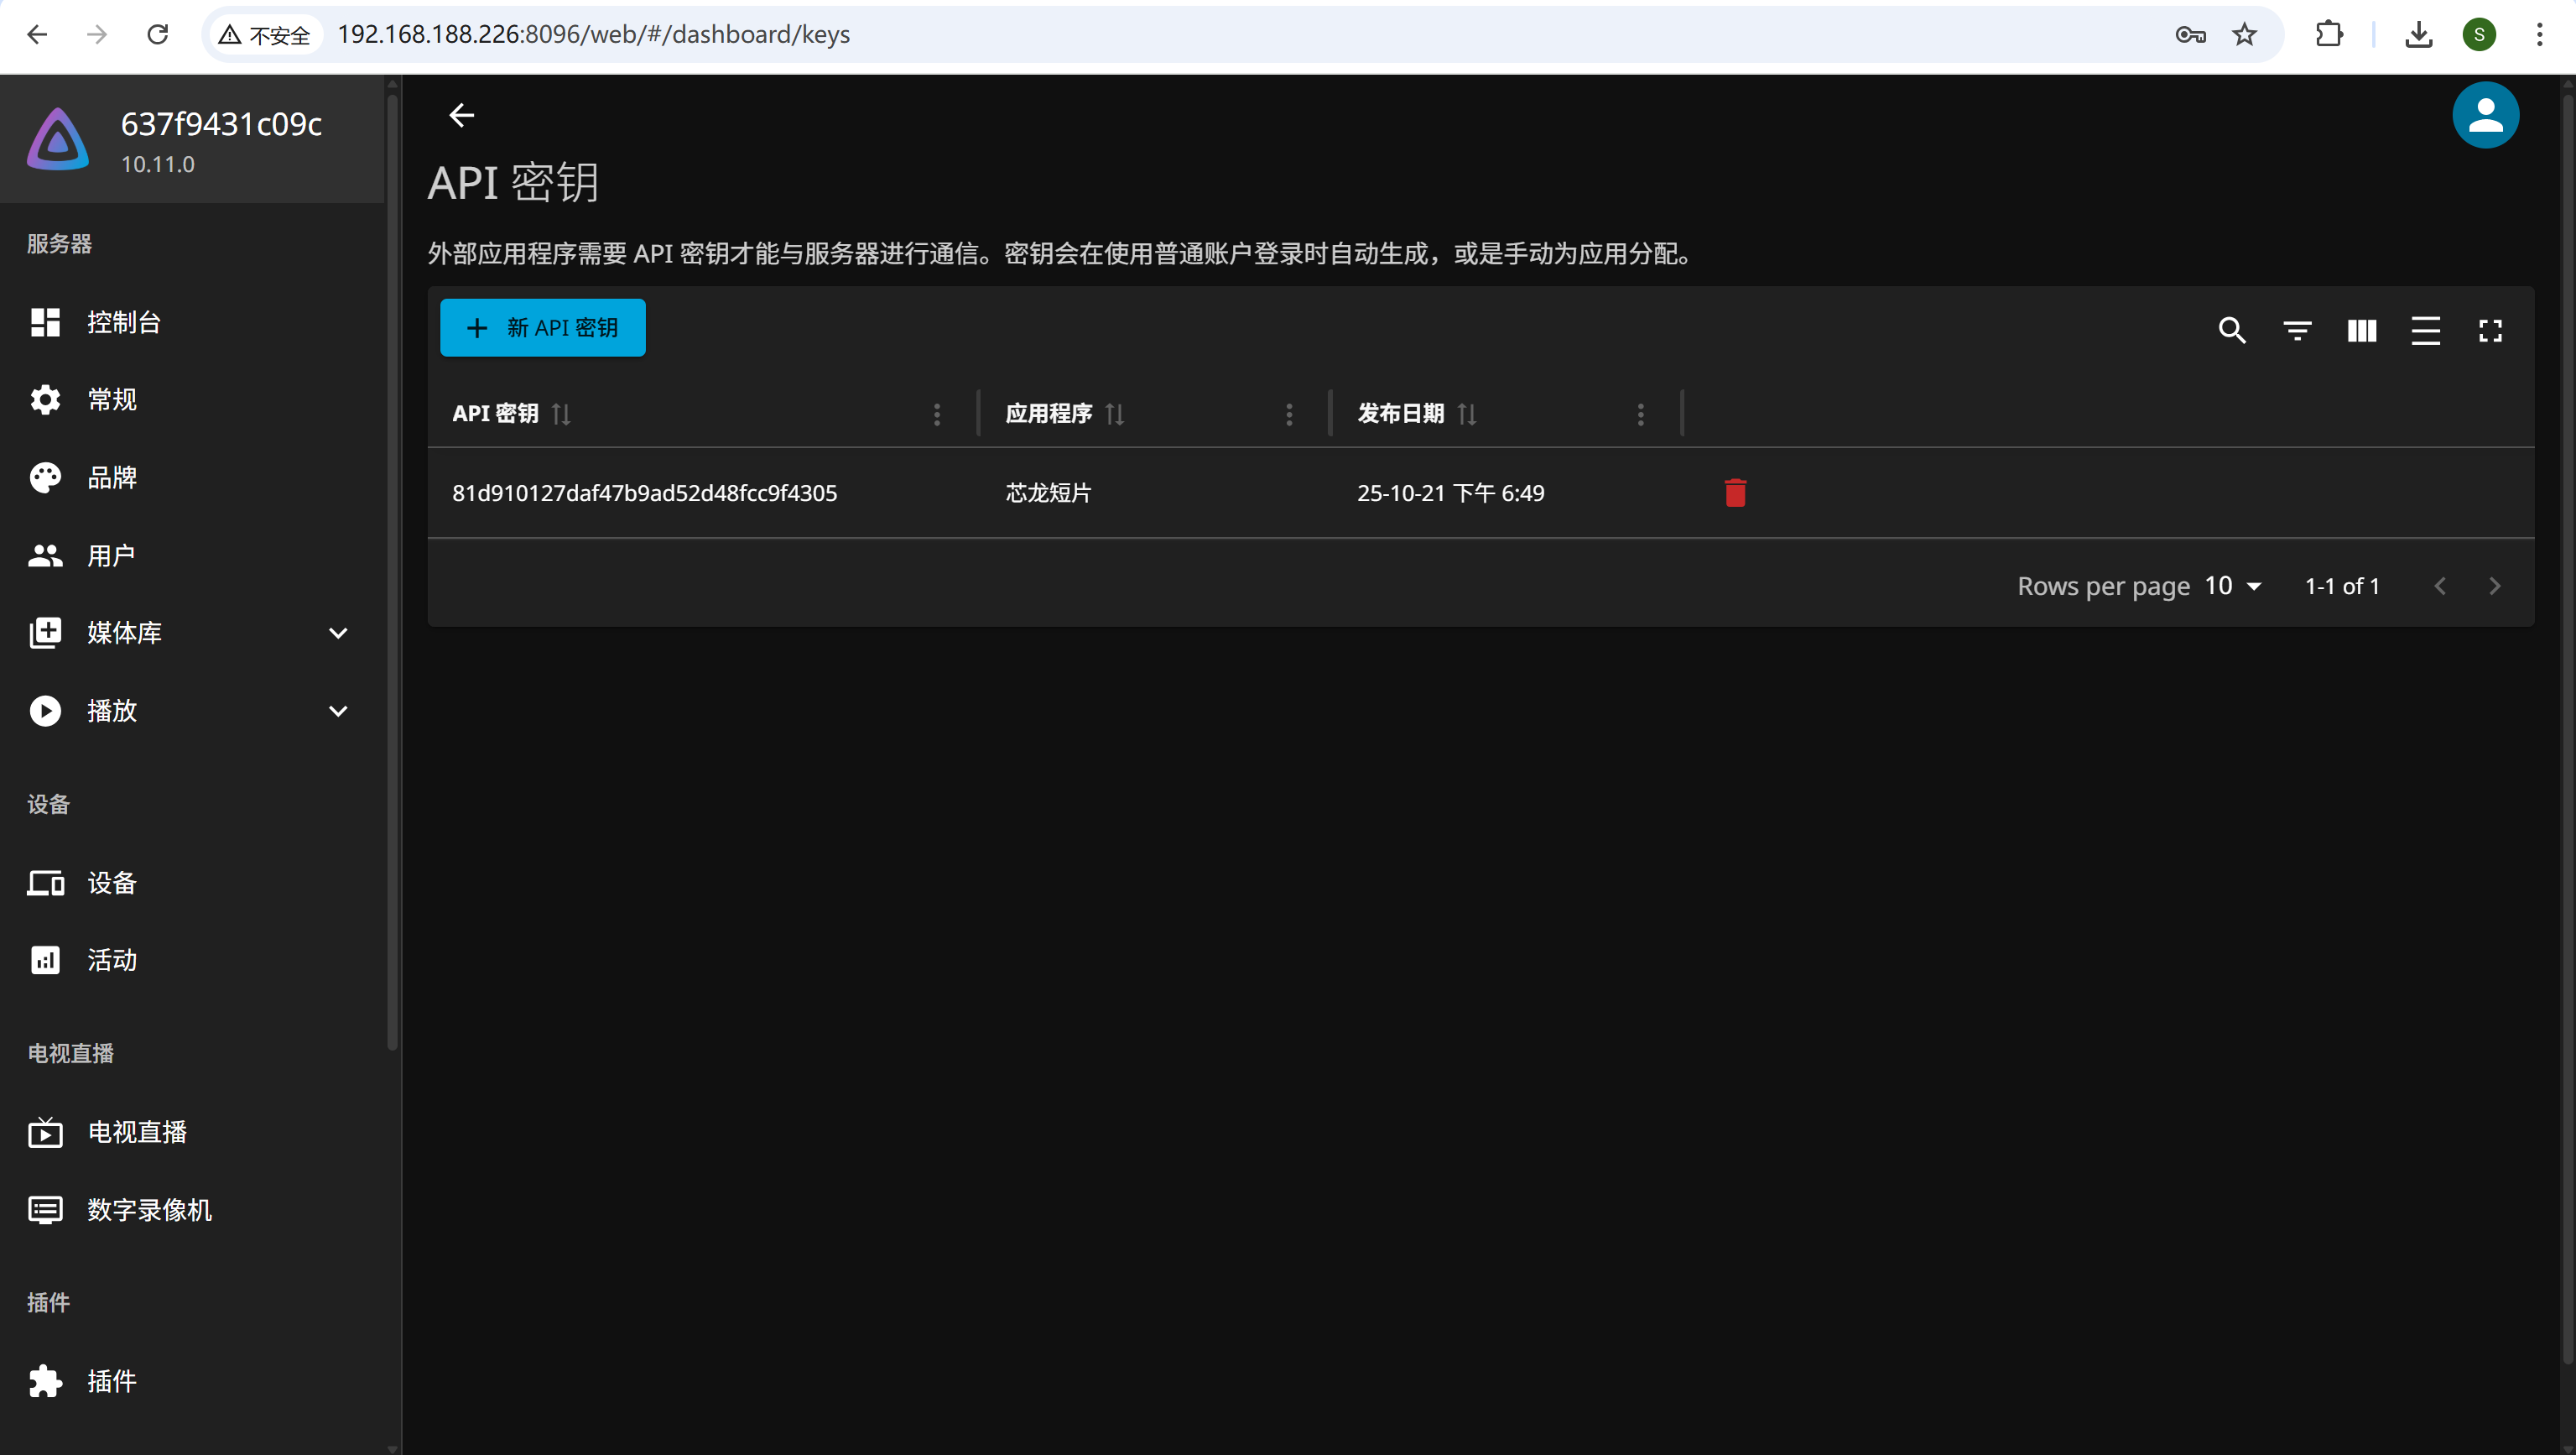Go back using page arrow
Image resolution: width=2576 pixels, height=1455 pixels.
point(461,115)
